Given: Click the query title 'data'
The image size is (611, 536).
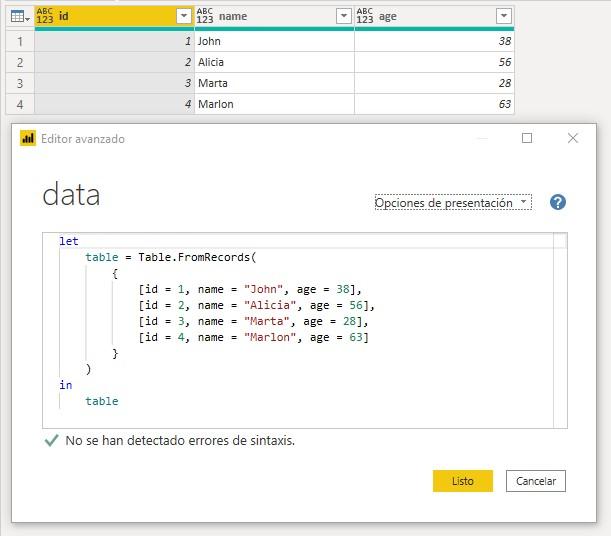Looking at the screenshot, I should pyautogui.click(x=71, y=194).
